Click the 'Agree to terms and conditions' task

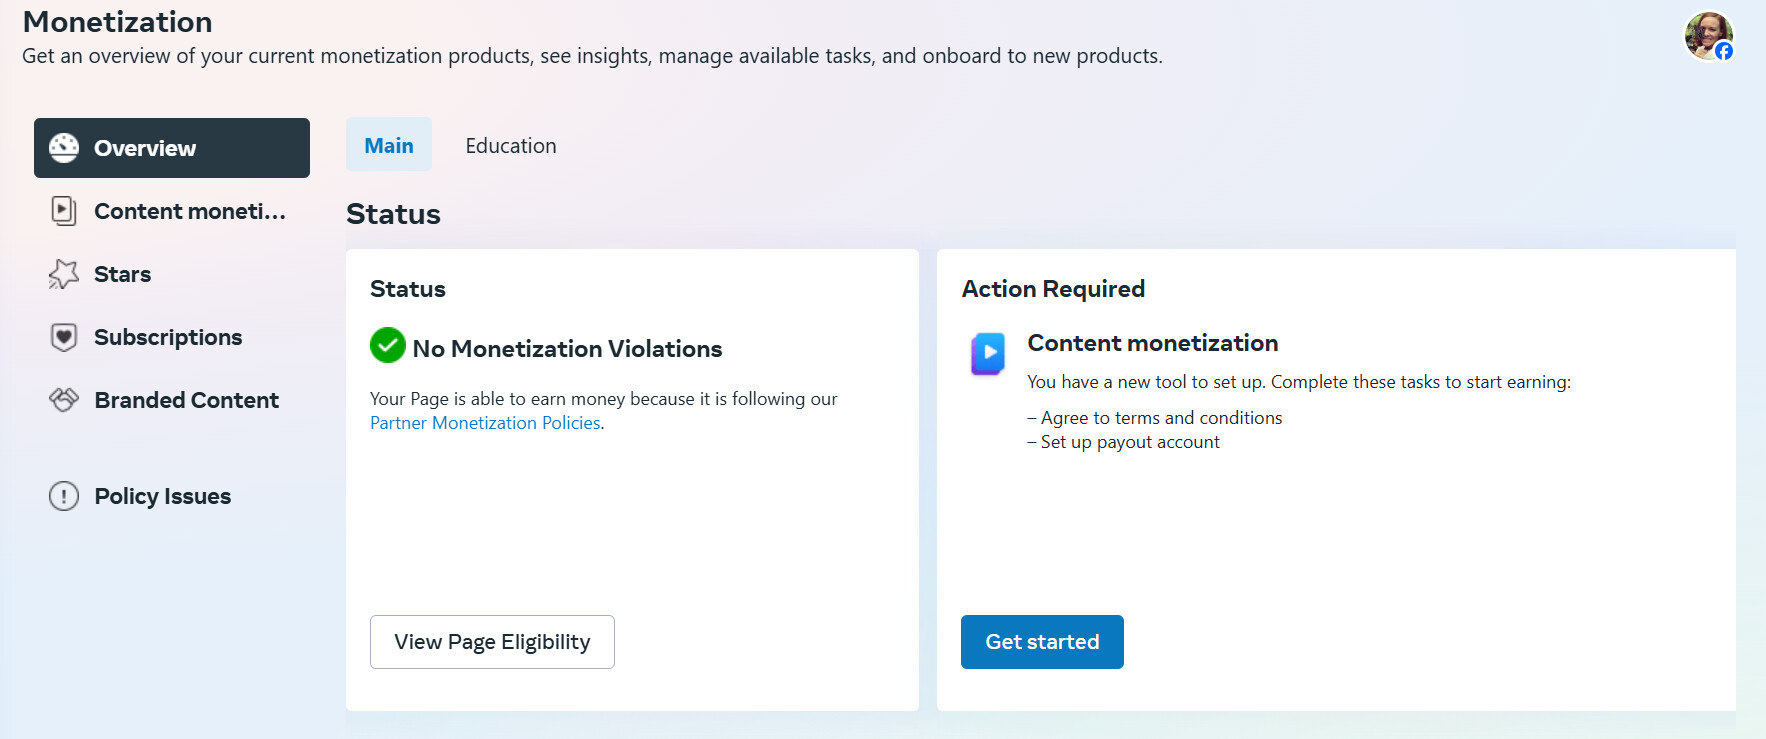point(1155,418)
